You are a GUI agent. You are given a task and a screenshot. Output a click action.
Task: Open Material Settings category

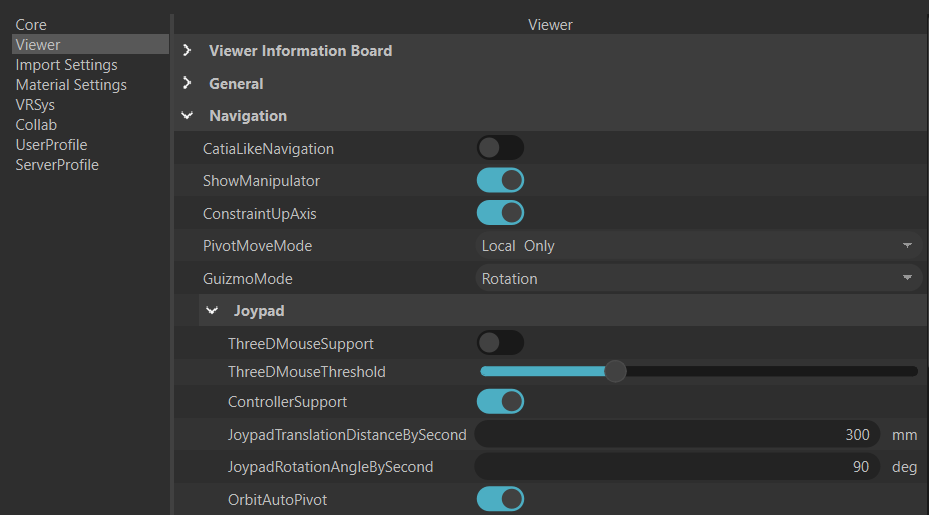71,85
